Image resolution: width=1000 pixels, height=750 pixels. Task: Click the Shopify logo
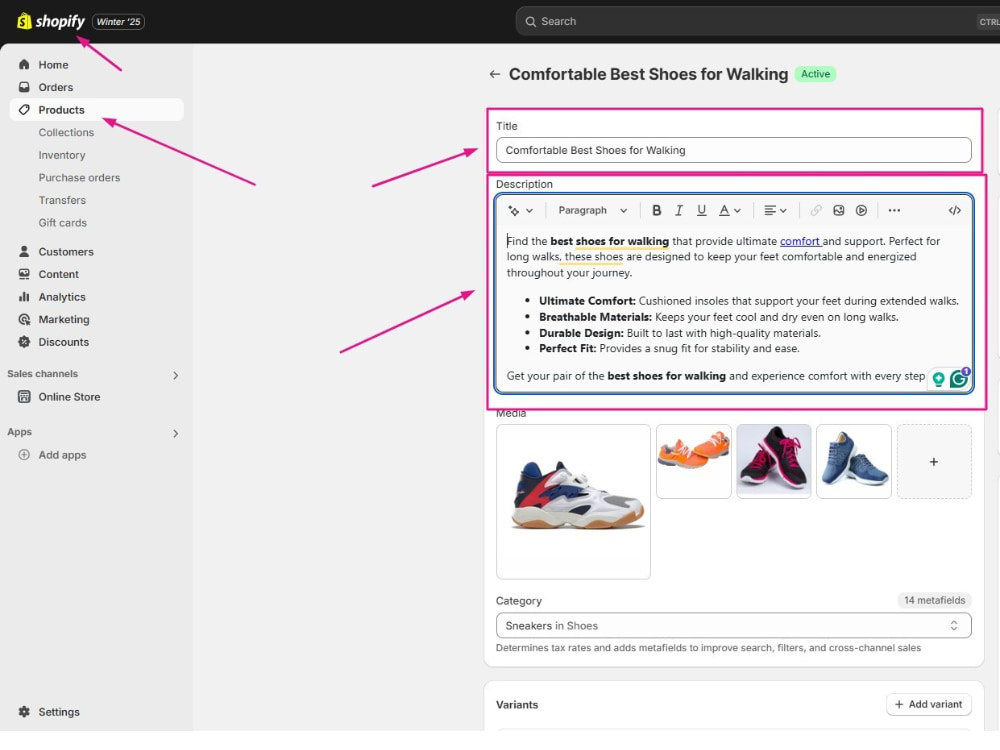[50, 21]
